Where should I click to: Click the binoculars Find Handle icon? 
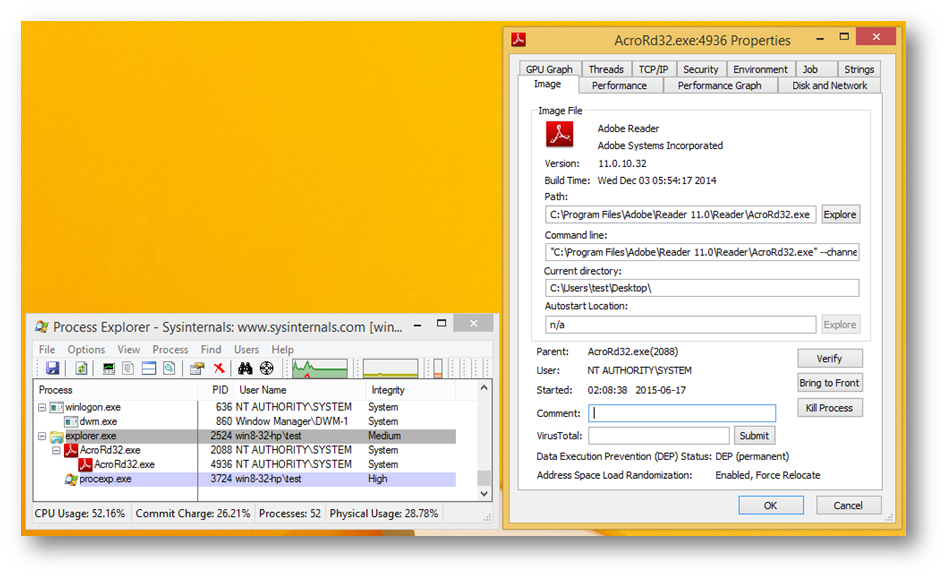(245, 369)
